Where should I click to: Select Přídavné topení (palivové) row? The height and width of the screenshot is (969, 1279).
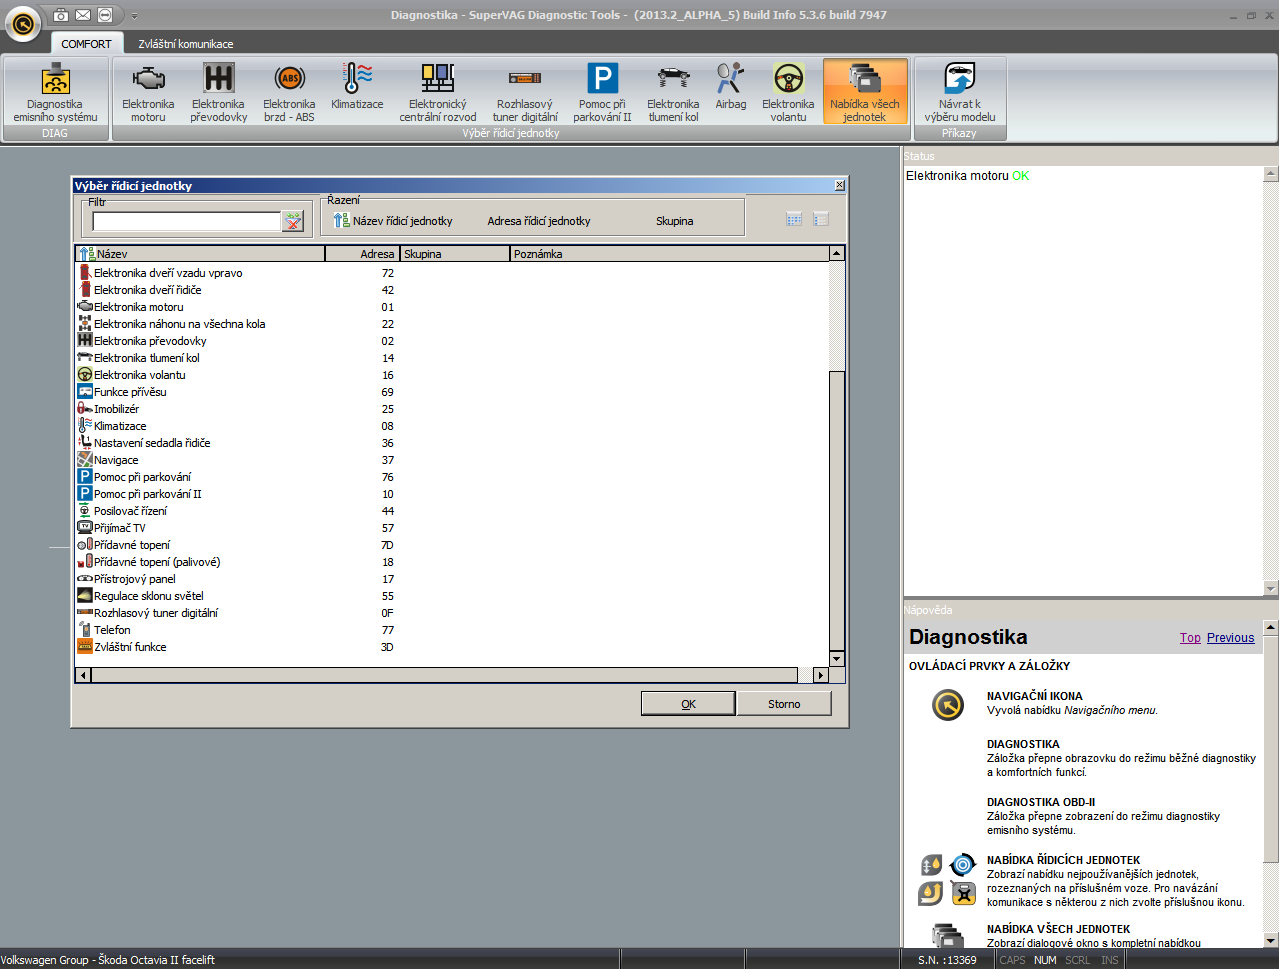[453, 562]
